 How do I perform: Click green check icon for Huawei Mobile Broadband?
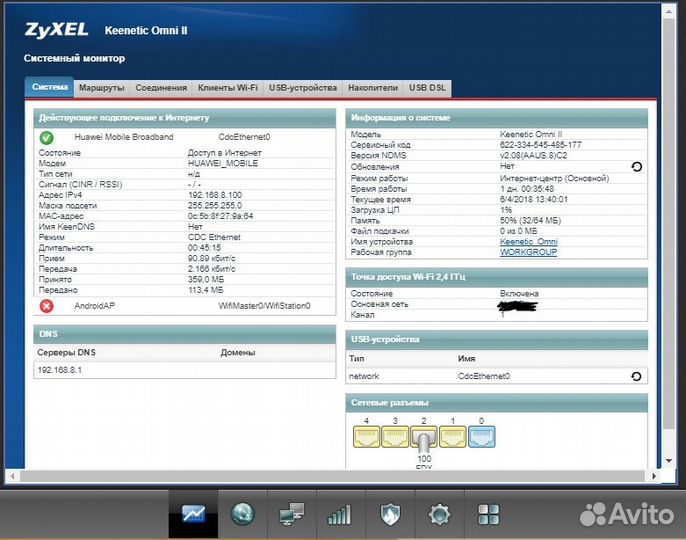tap(46, 137)
